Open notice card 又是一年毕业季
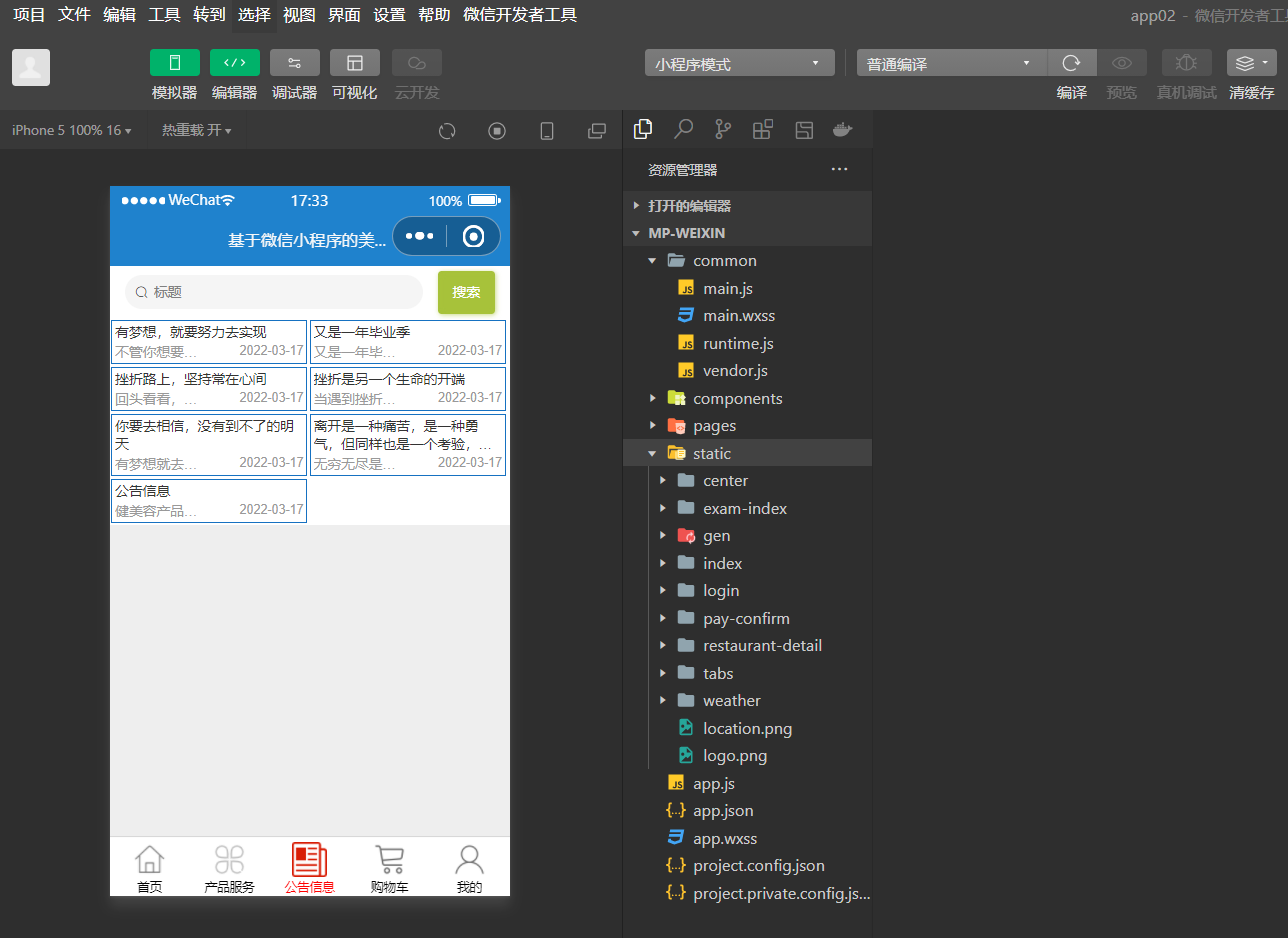 408,342
